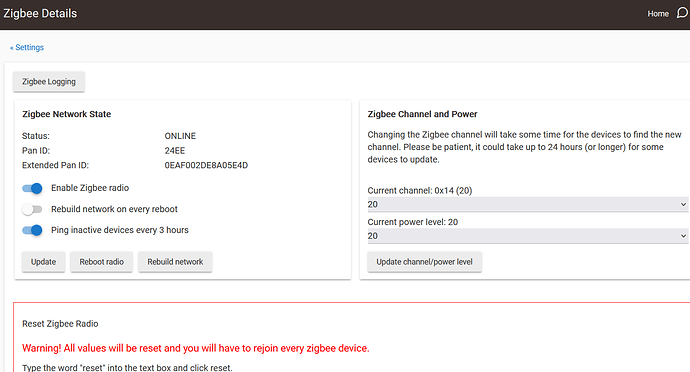Toggle Ping inactive devices every 3 hours
This screenshot has width=690, height=372.
click(x=32, y=230)
